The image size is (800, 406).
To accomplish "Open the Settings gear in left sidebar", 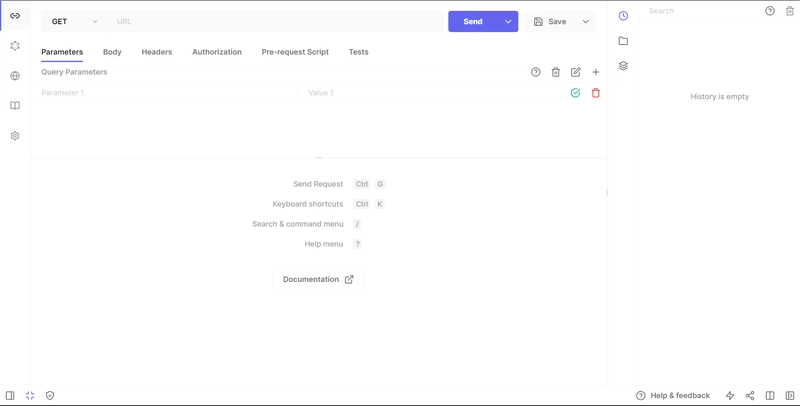I will click(x=15, y=136).
